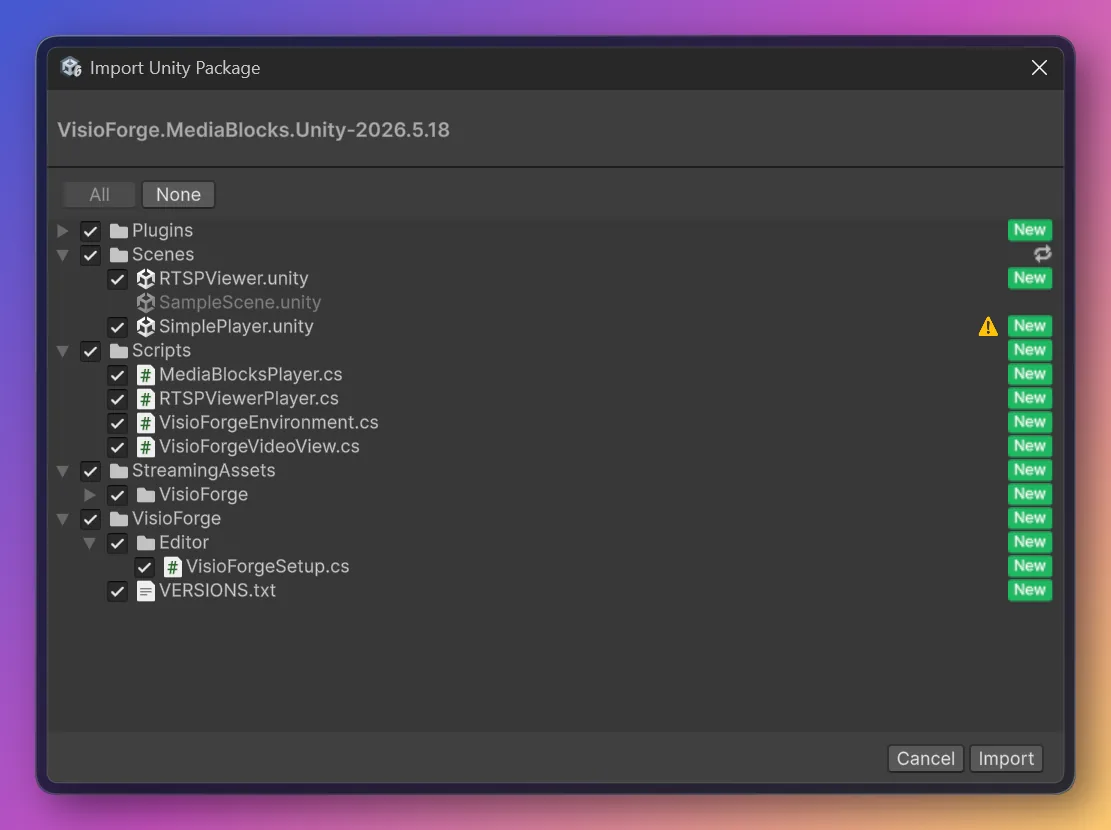Viewport: 1111px width, 830px height.
Task: Uncheck the MediaBlocksPlayer.cs checkbox
Action: [x=117, y=375]
